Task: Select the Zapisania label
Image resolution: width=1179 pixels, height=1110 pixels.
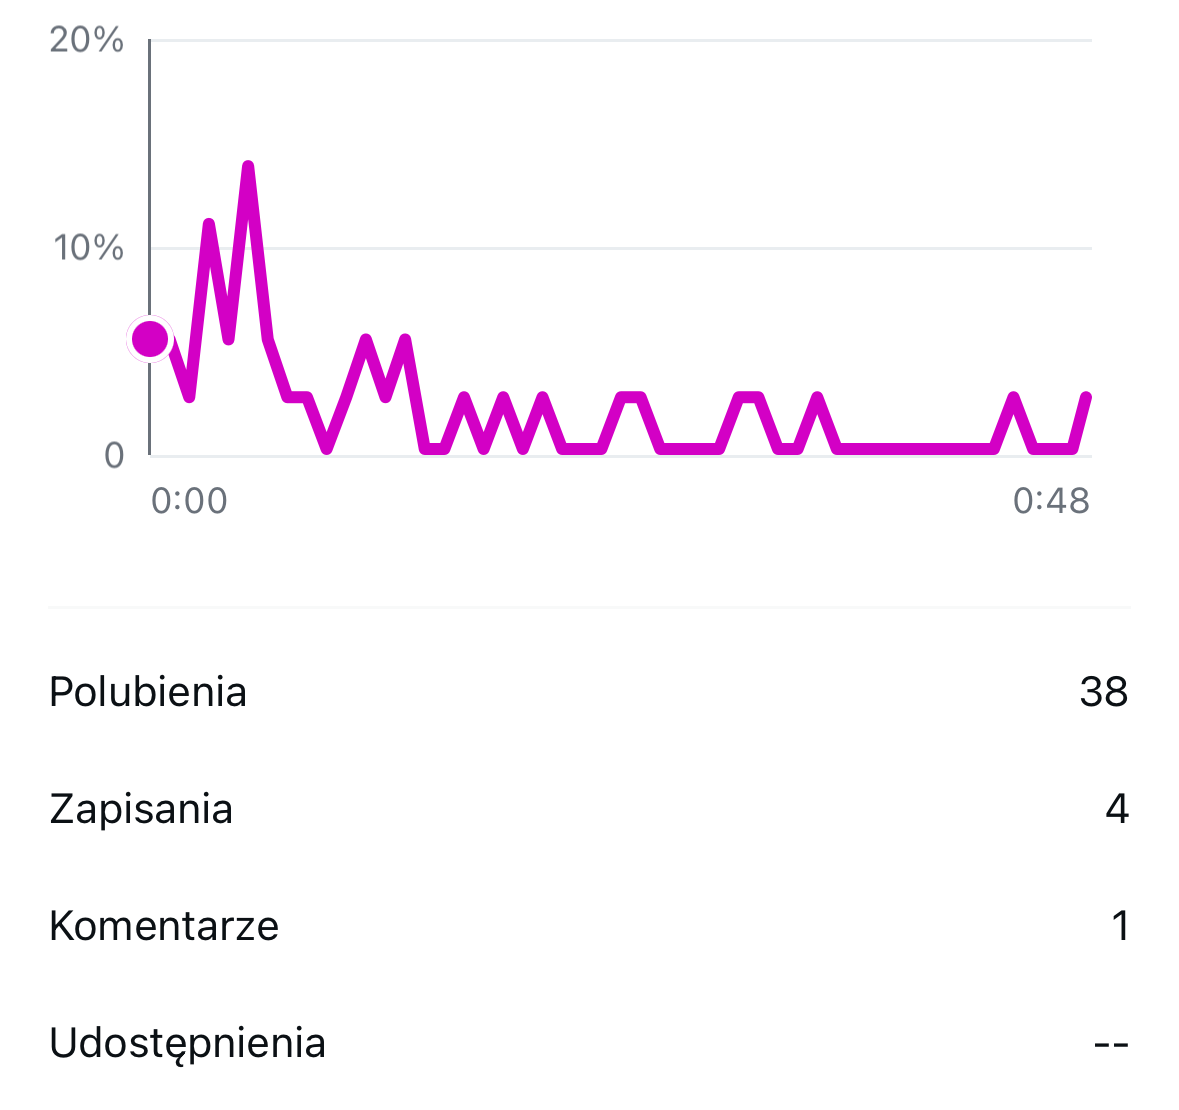Action: [x=141, y=809]
